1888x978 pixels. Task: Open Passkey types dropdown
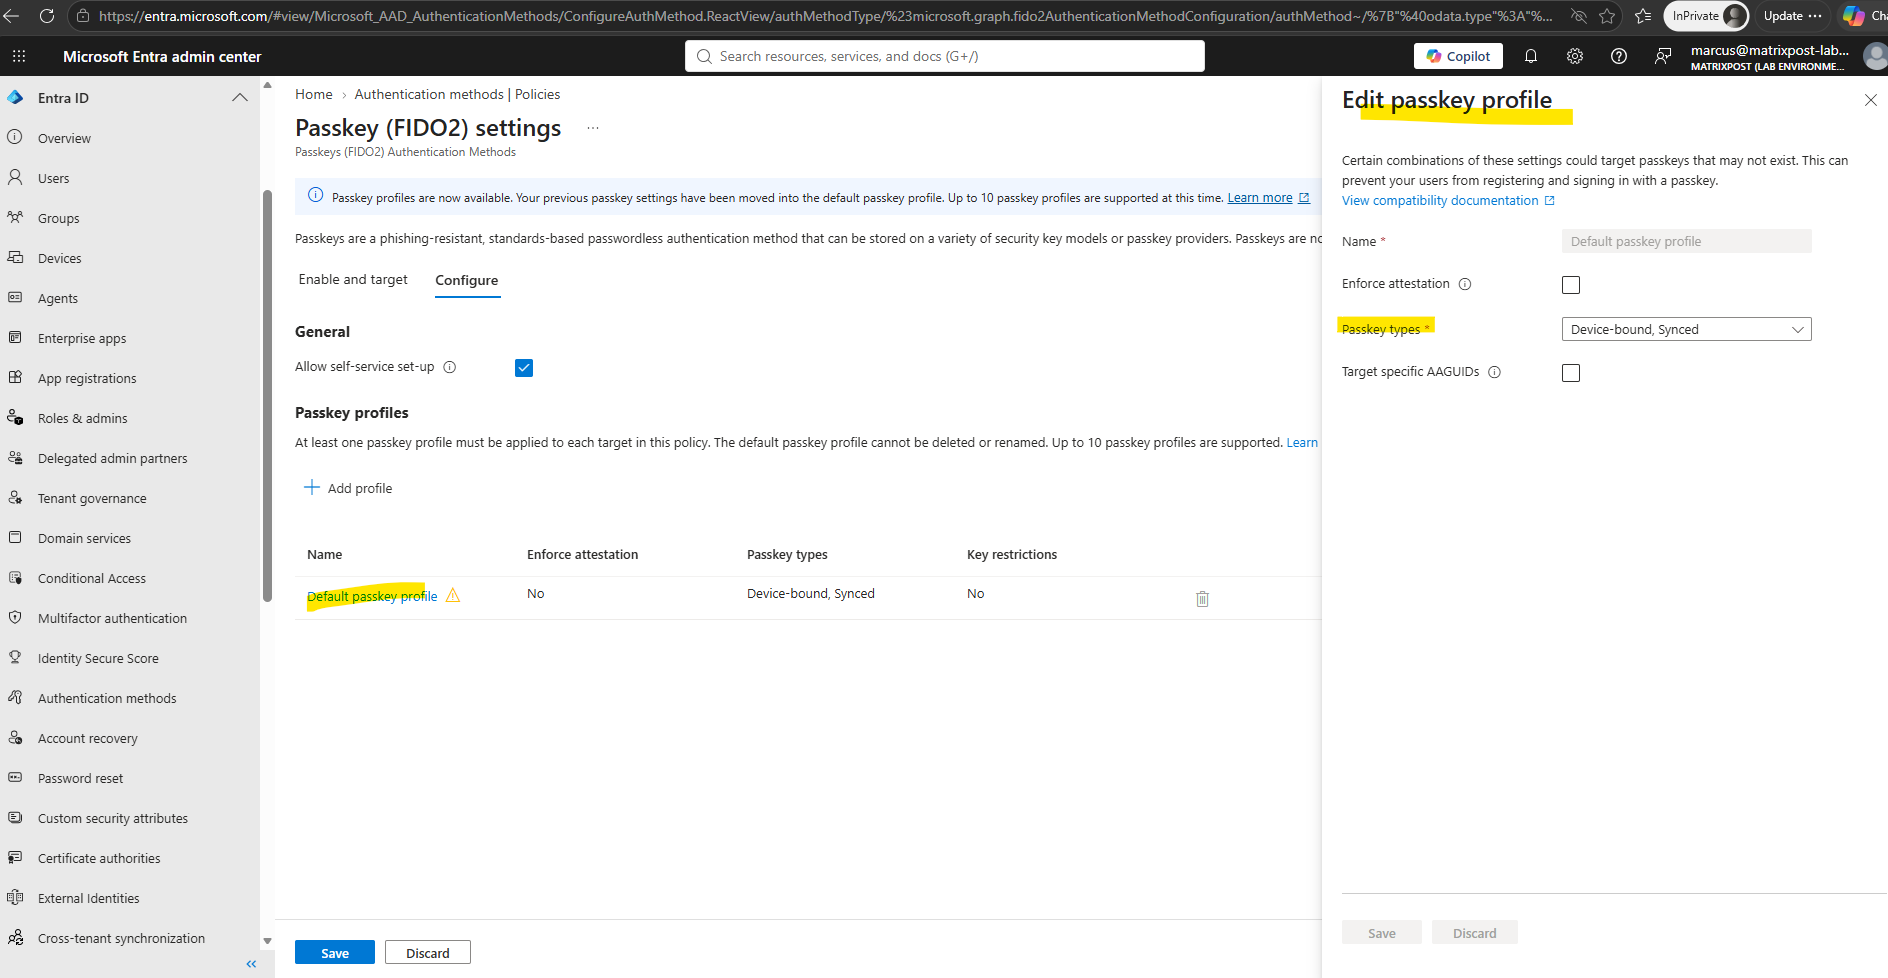[1686, 329]
